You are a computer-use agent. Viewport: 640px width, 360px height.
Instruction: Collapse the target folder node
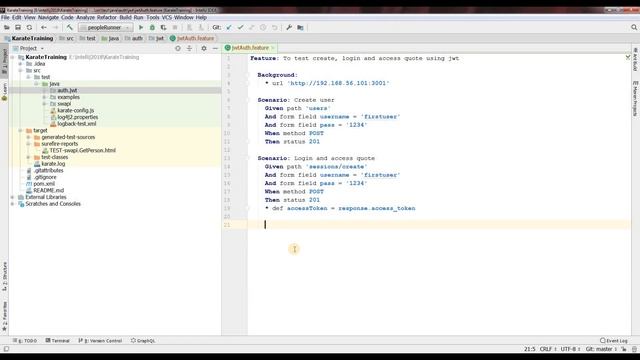(20, 130)
